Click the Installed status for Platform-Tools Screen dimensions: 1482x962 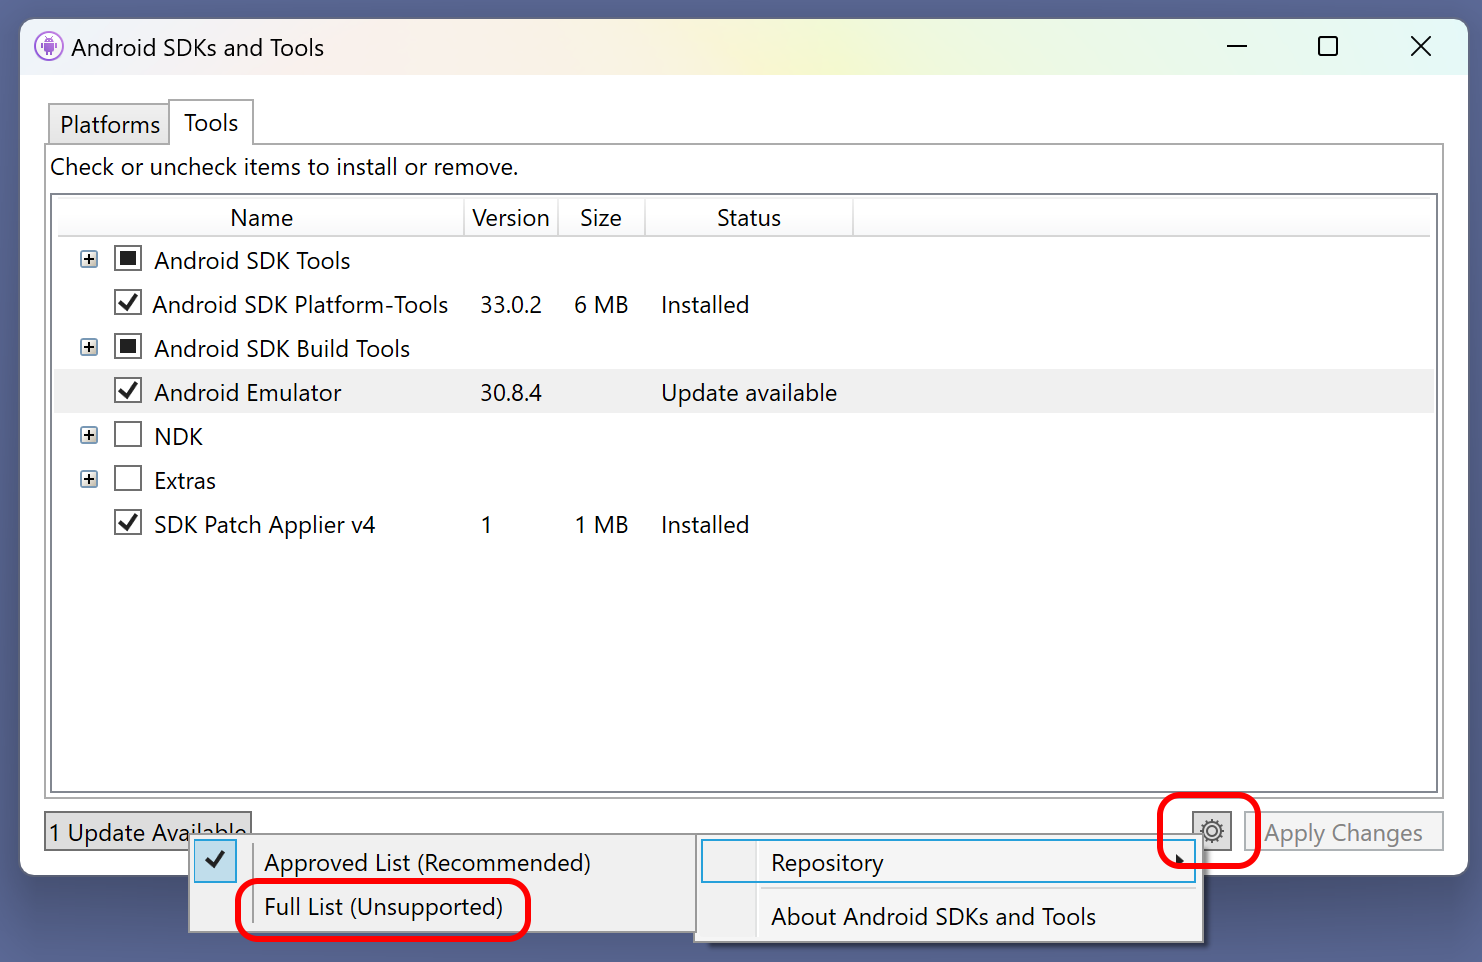click(x=705, y=305)
